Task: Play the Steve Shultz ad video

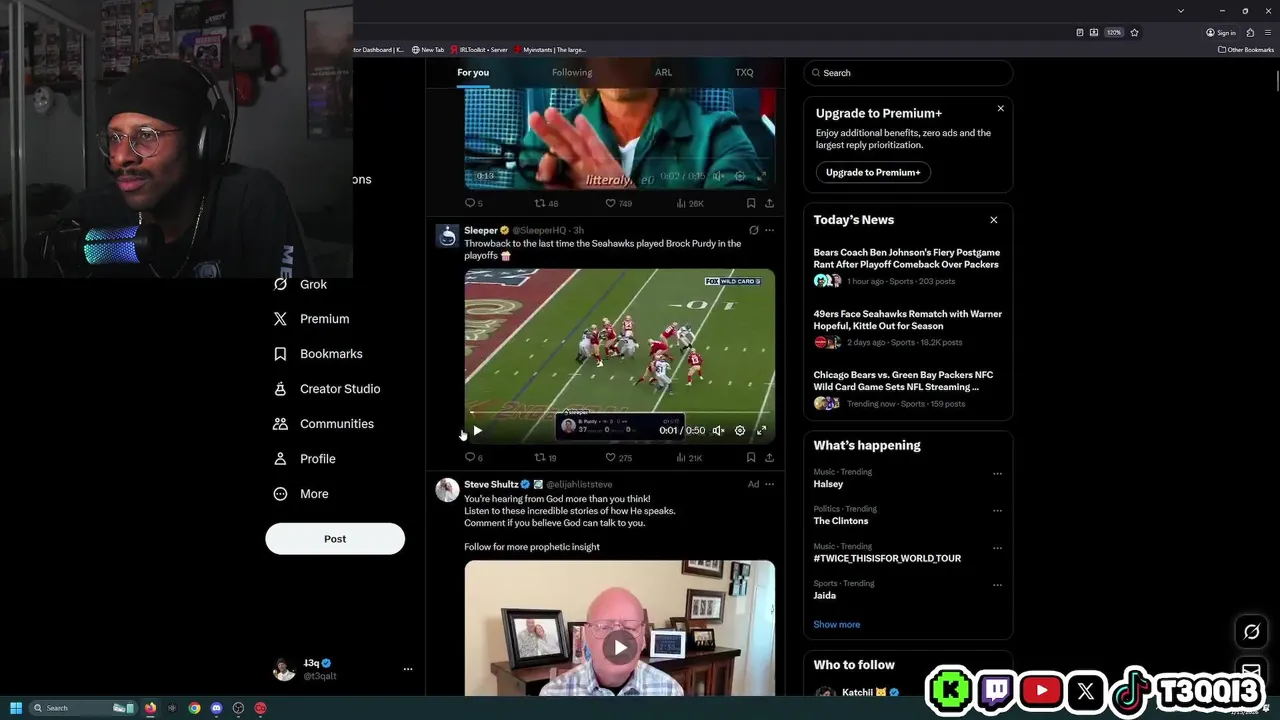Action: [x=620, y=647]
